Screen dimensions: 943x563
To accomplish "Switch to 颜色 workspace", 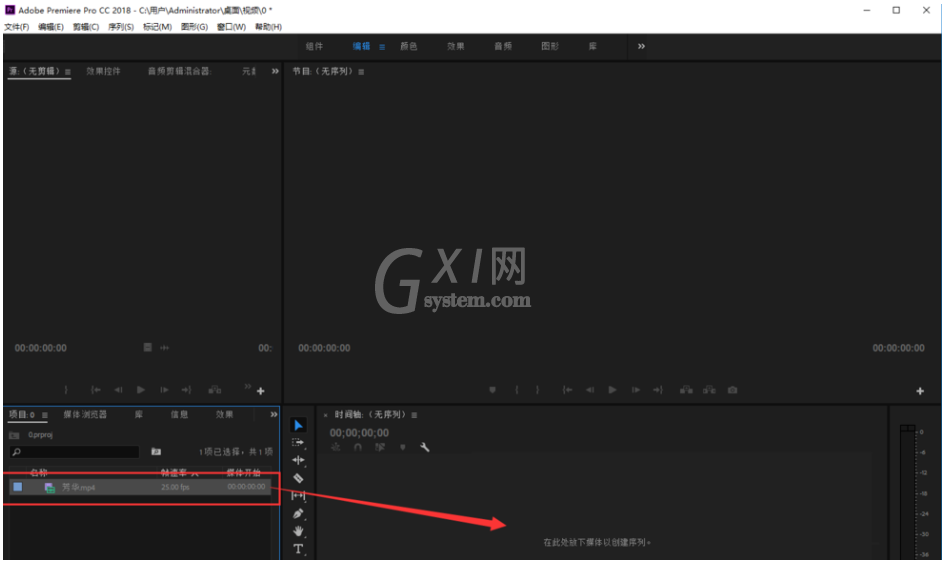I will tap(408, 46).
